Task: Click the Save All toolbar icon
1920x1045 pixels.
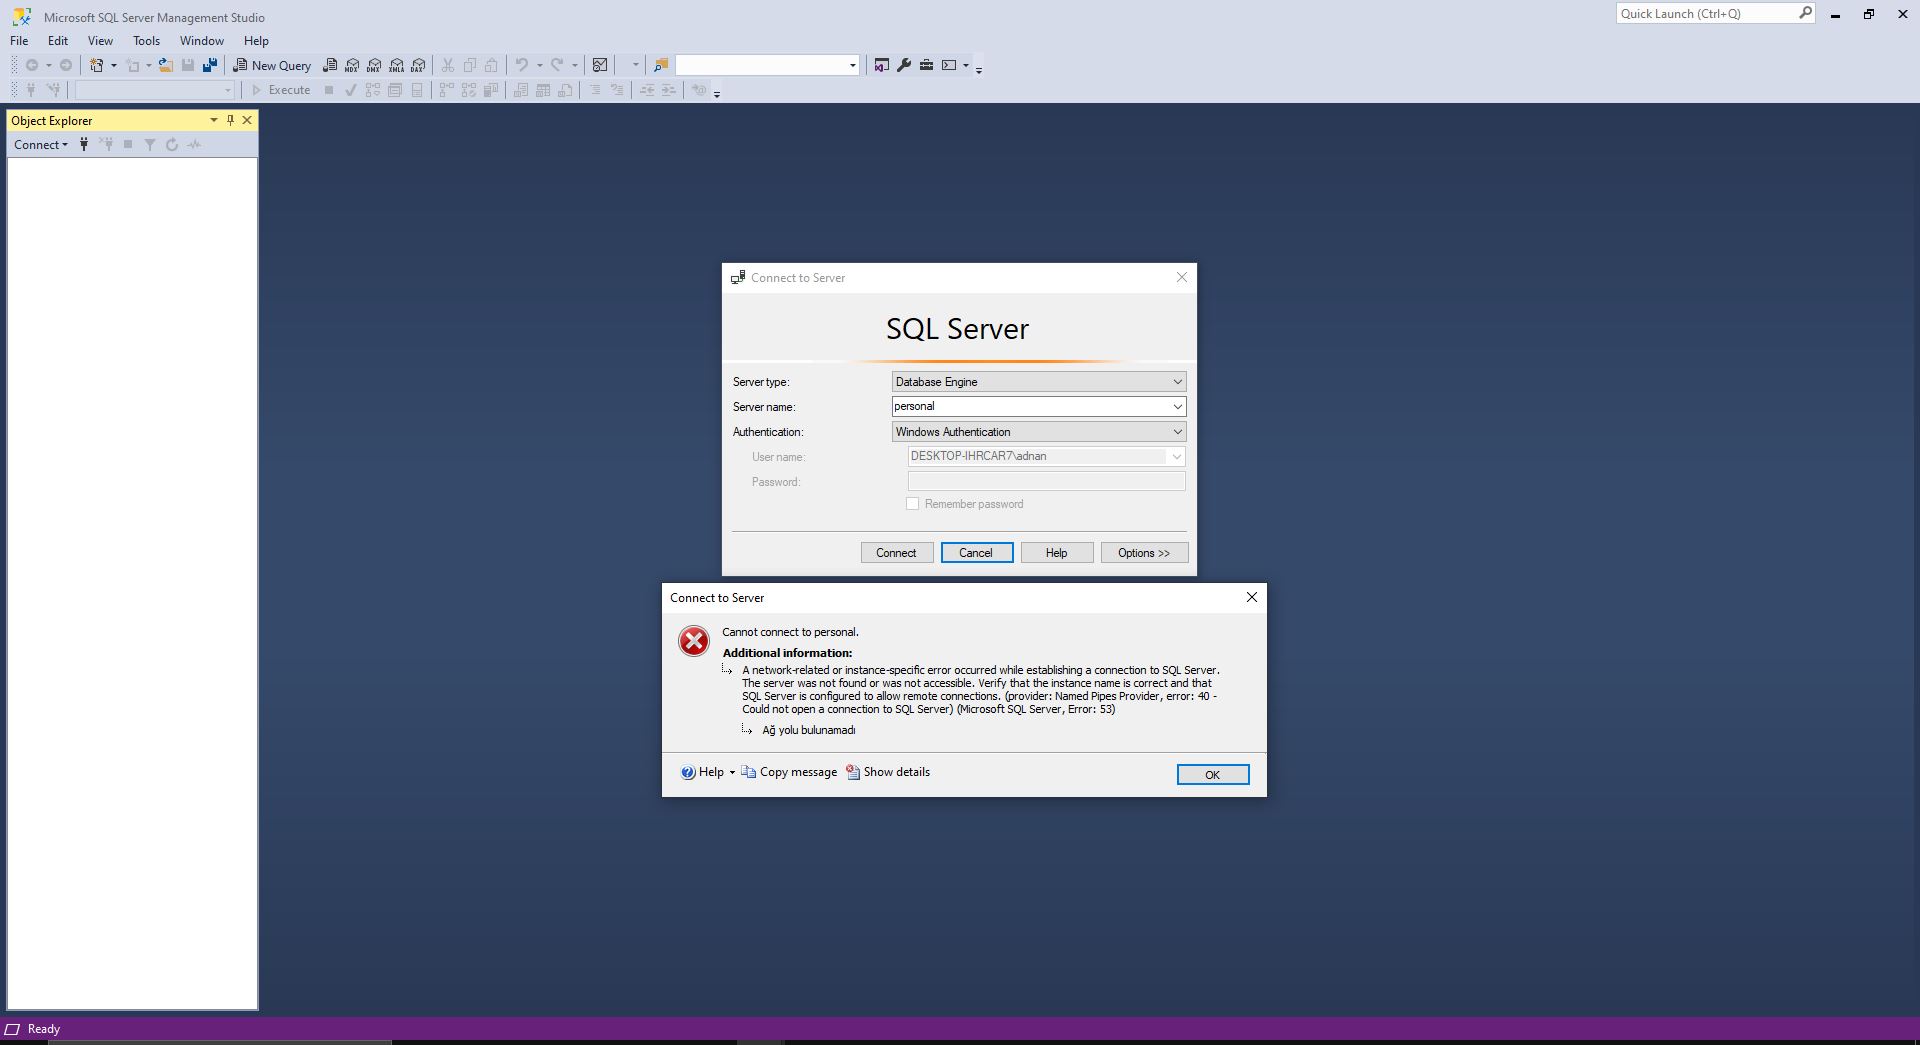Action: [210, 65]
